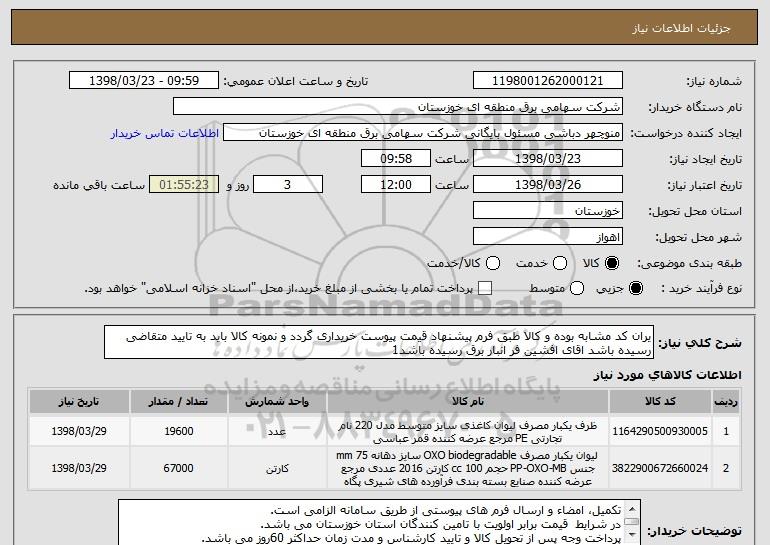Choose متوسط purchase process radio
This screenshot has width=770, height=545.
[x=577, y=288]
